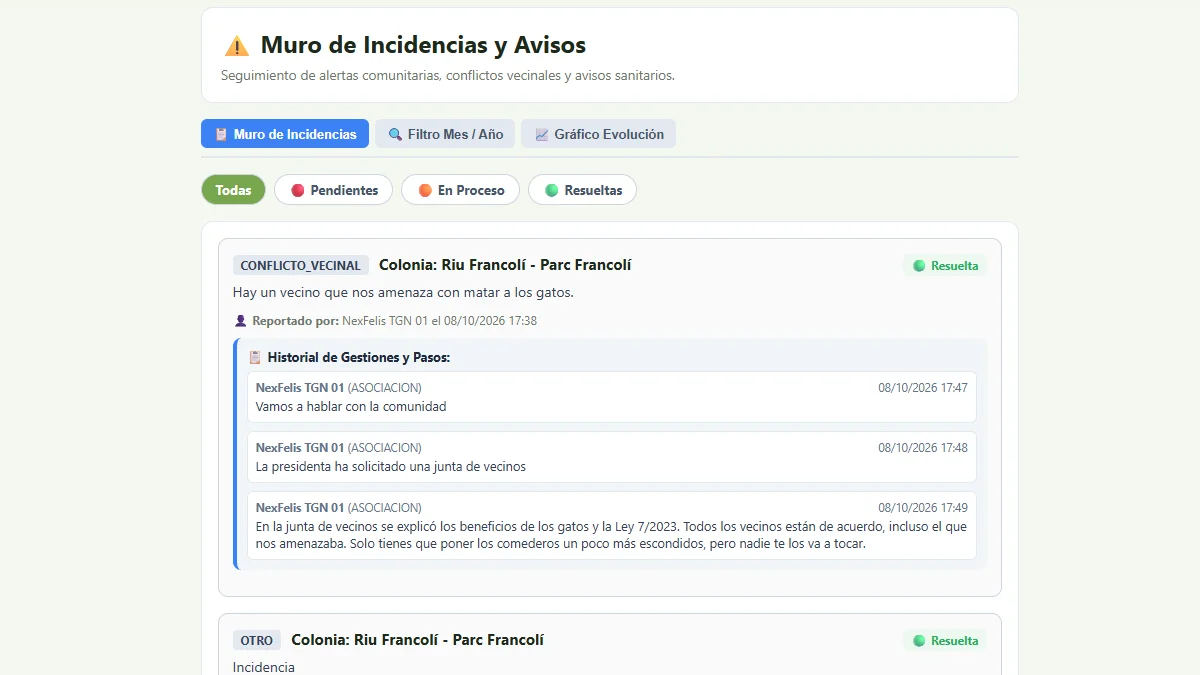1200x675 pixels.
Task: Click the Muro de Incidencias y Avisos title
Action: 424,45
